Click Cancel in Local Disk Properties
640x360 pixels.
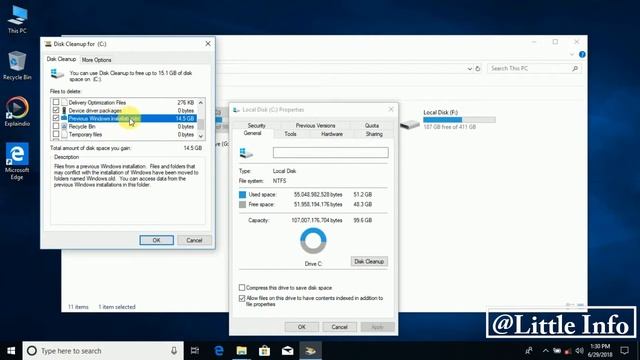click(339, 327)
